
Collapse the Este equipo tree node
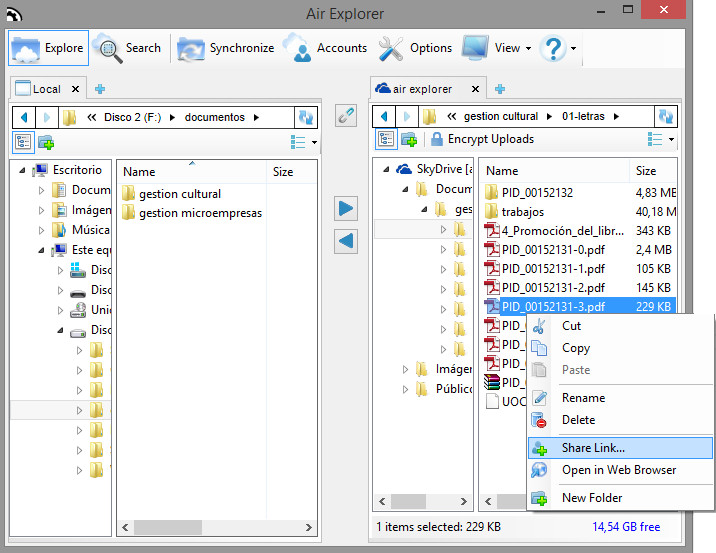coord(41,250)
